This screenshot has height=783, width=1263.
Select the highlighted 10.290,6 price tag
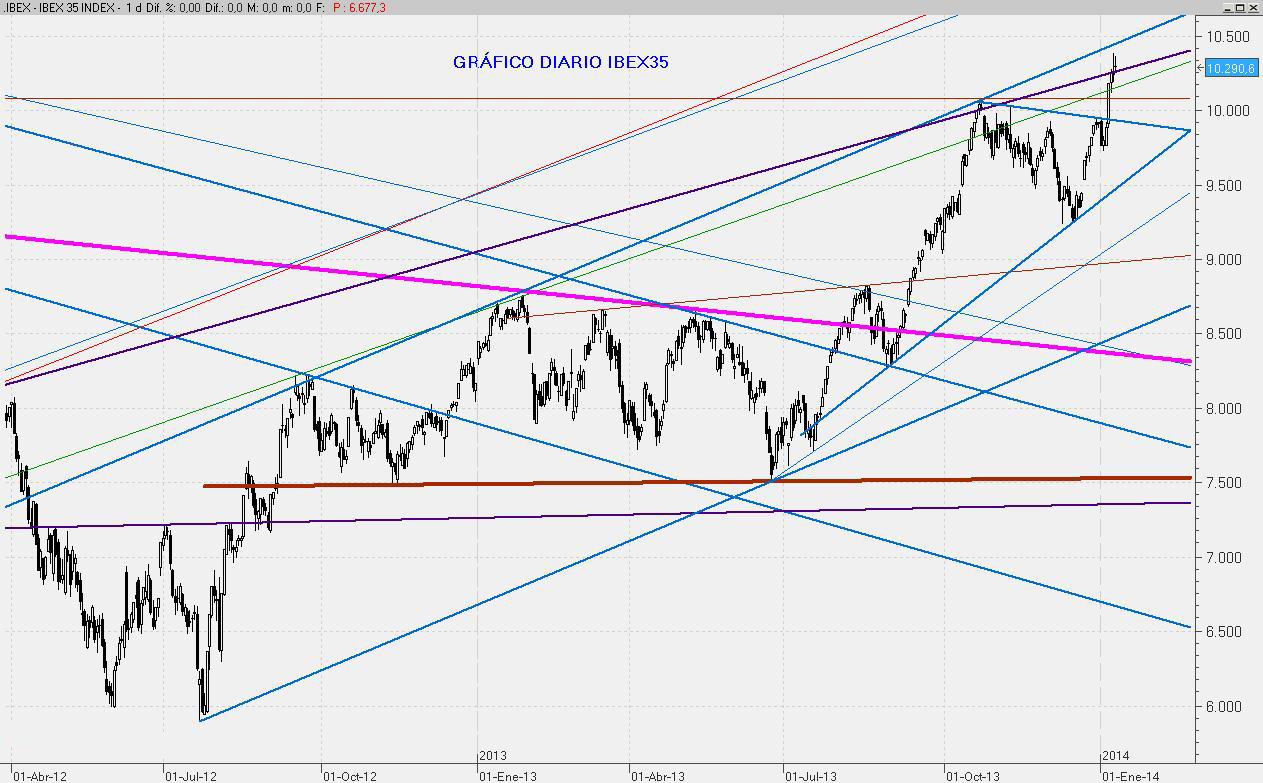[x=1230, y=69]
